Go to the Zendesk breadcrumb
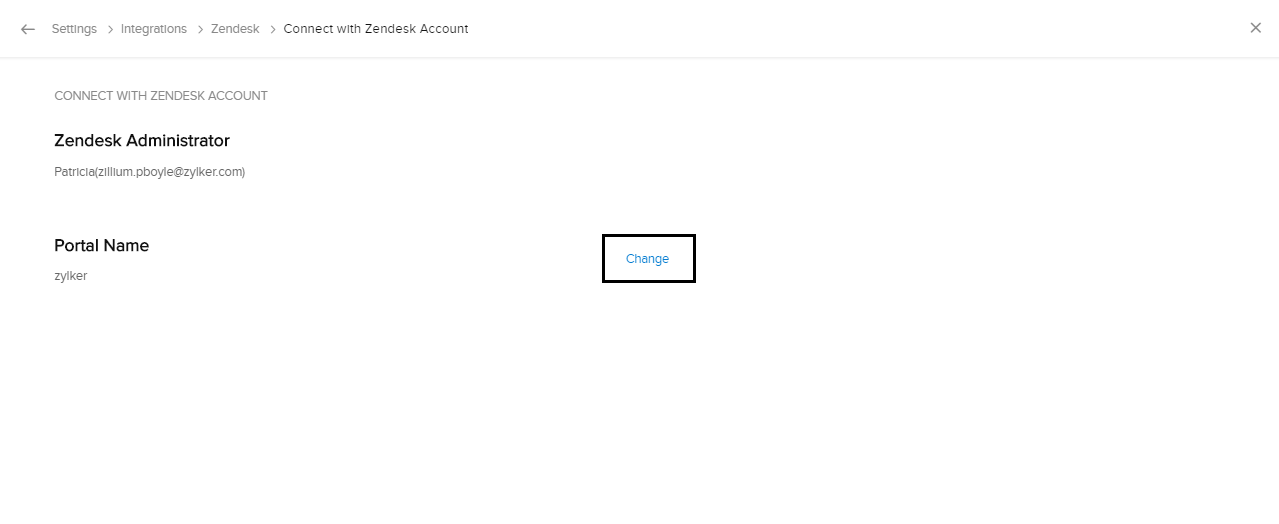The width and height of the screenshot is (1279, 524). (235, 29)
